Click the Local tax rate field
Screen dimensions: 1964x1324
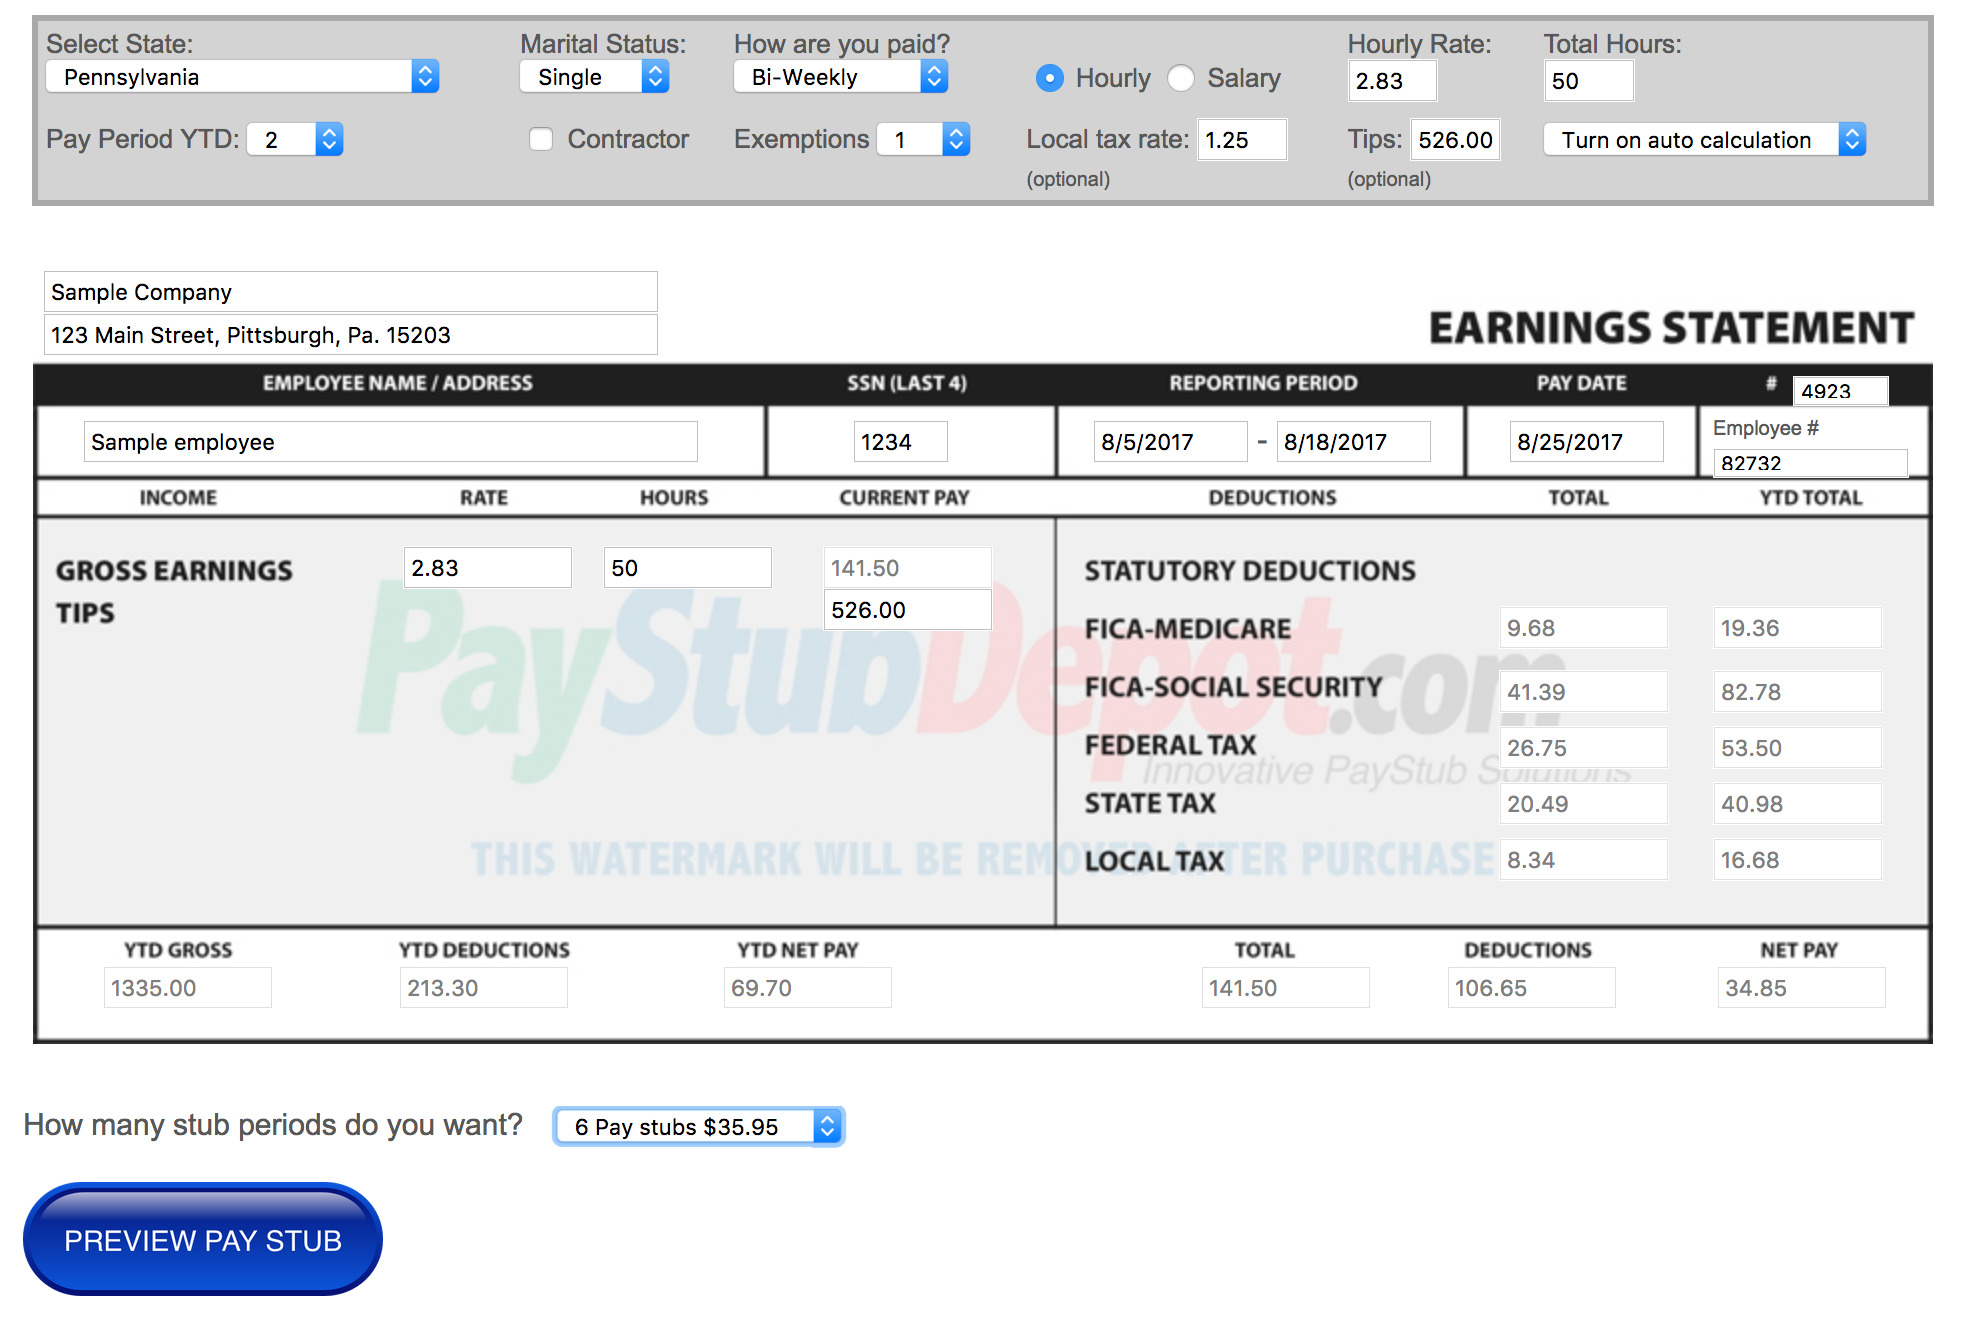click(1242, 140)
